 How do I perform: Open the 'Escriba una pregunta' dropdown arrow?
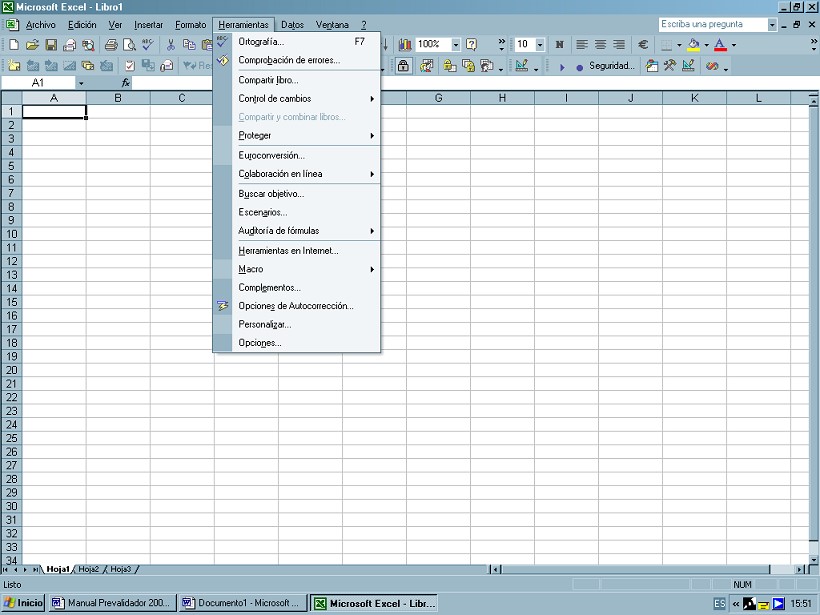(x=772, y=25)
